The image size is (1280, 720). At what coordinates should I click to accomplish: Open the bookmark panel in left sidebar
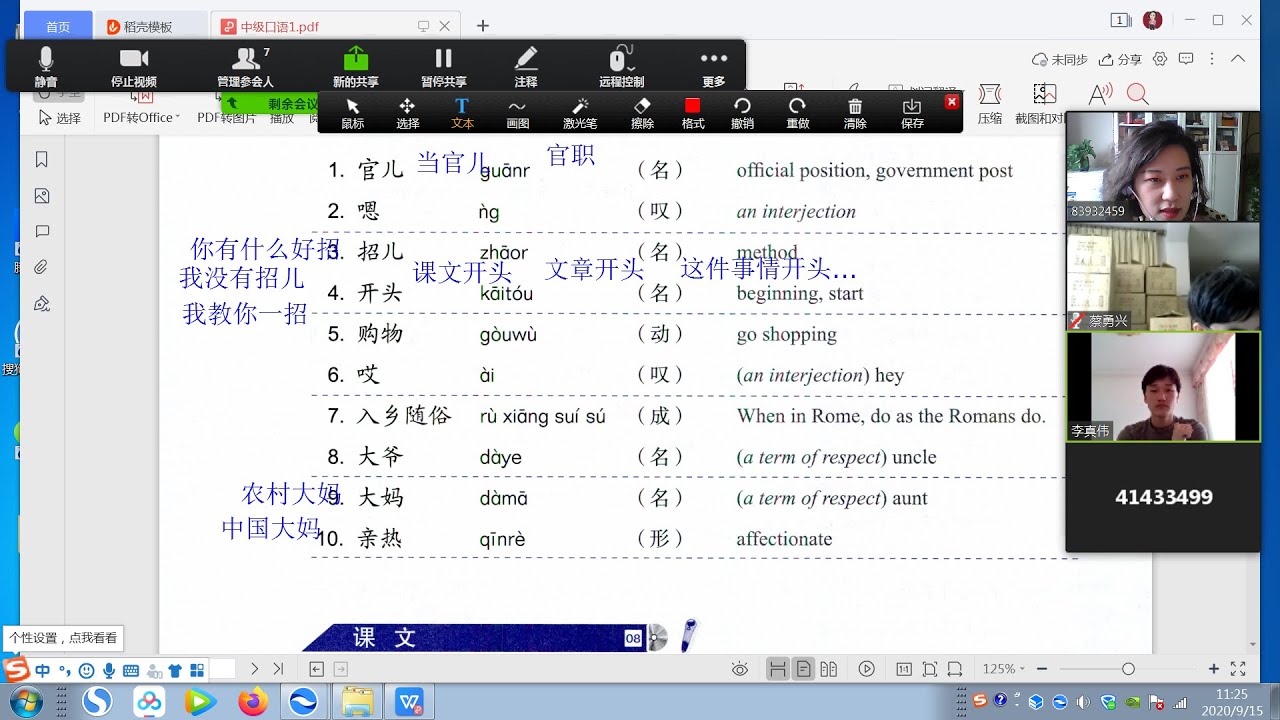(x=42, y=159)
